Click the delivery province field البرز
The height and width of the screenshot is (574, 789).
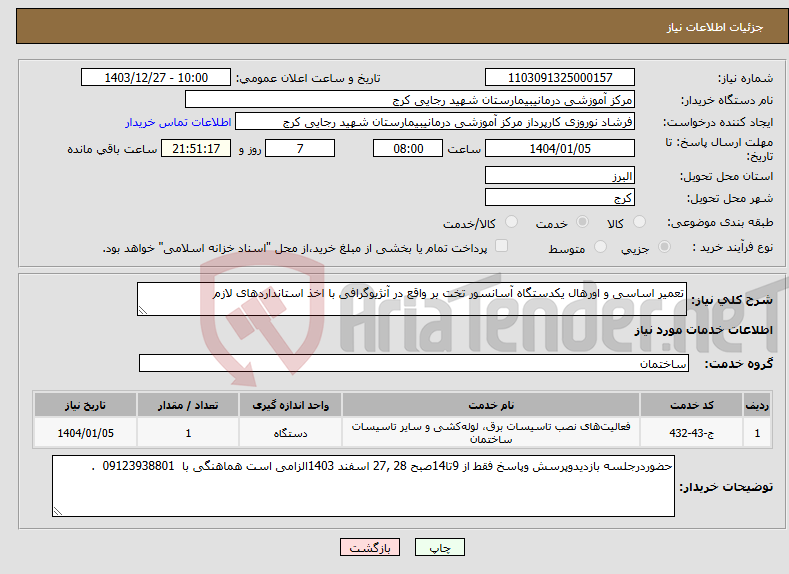click(560, 176)
